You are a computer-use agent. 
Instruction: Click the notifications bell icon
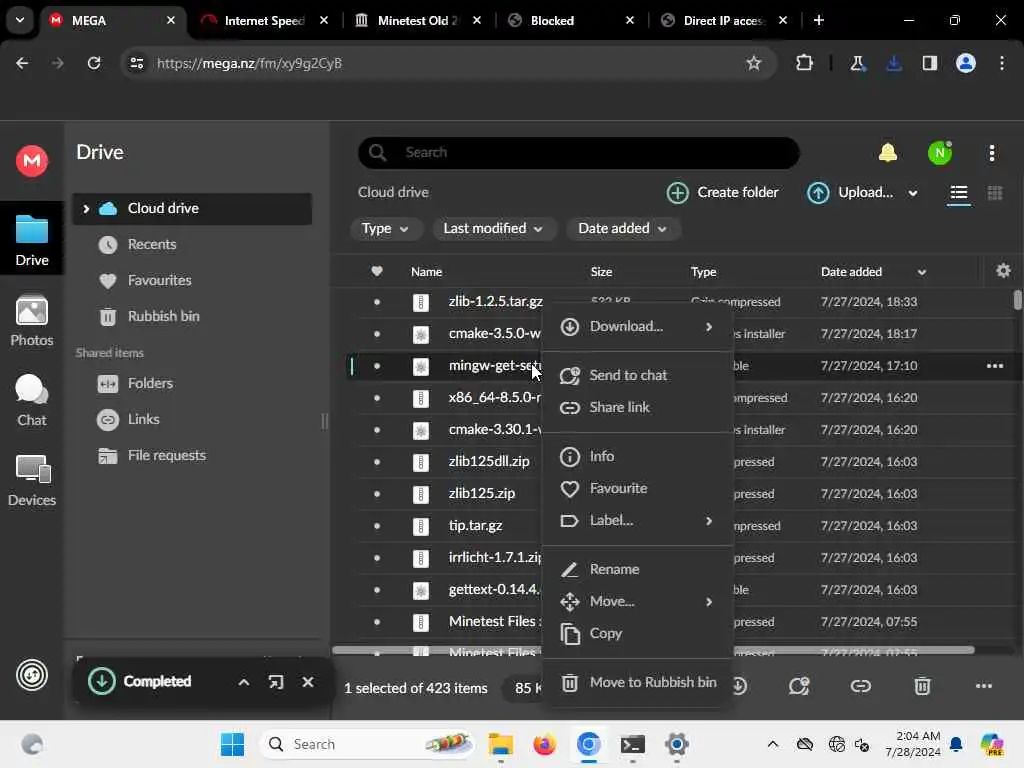pos(888,153)
